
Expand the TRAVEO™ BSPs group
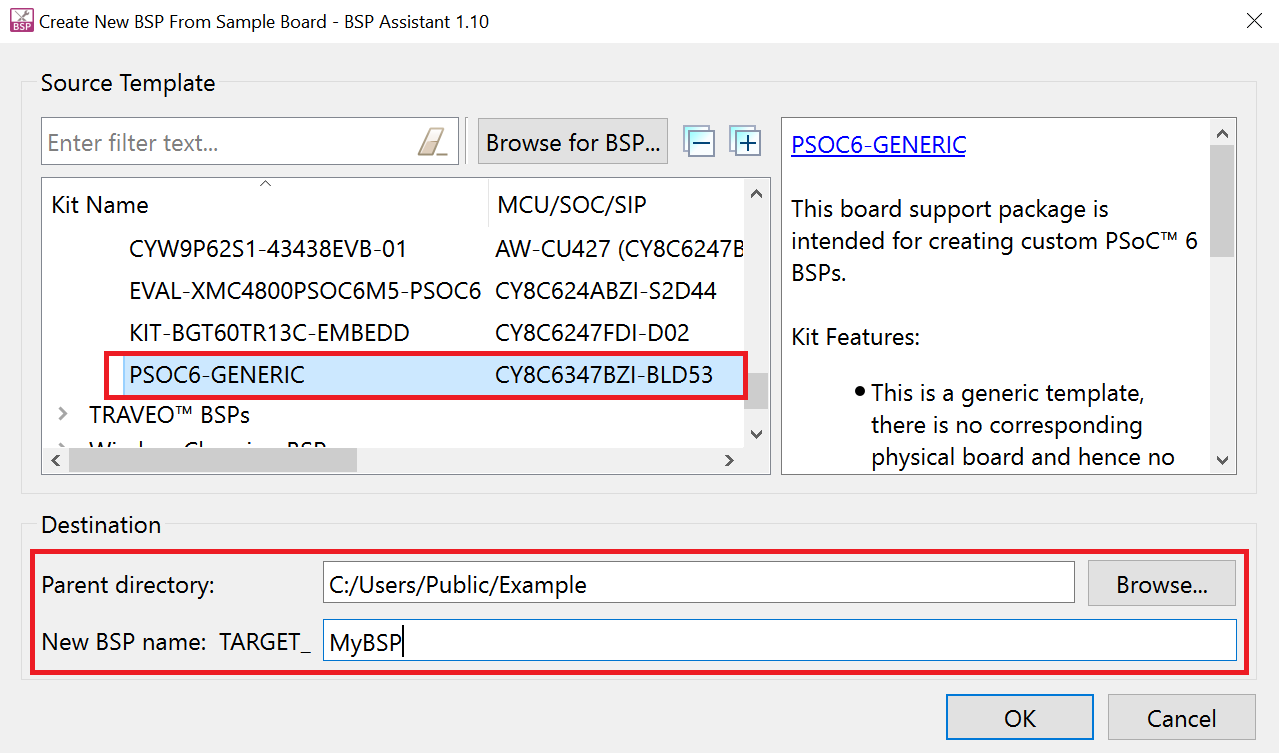point(64,414)
